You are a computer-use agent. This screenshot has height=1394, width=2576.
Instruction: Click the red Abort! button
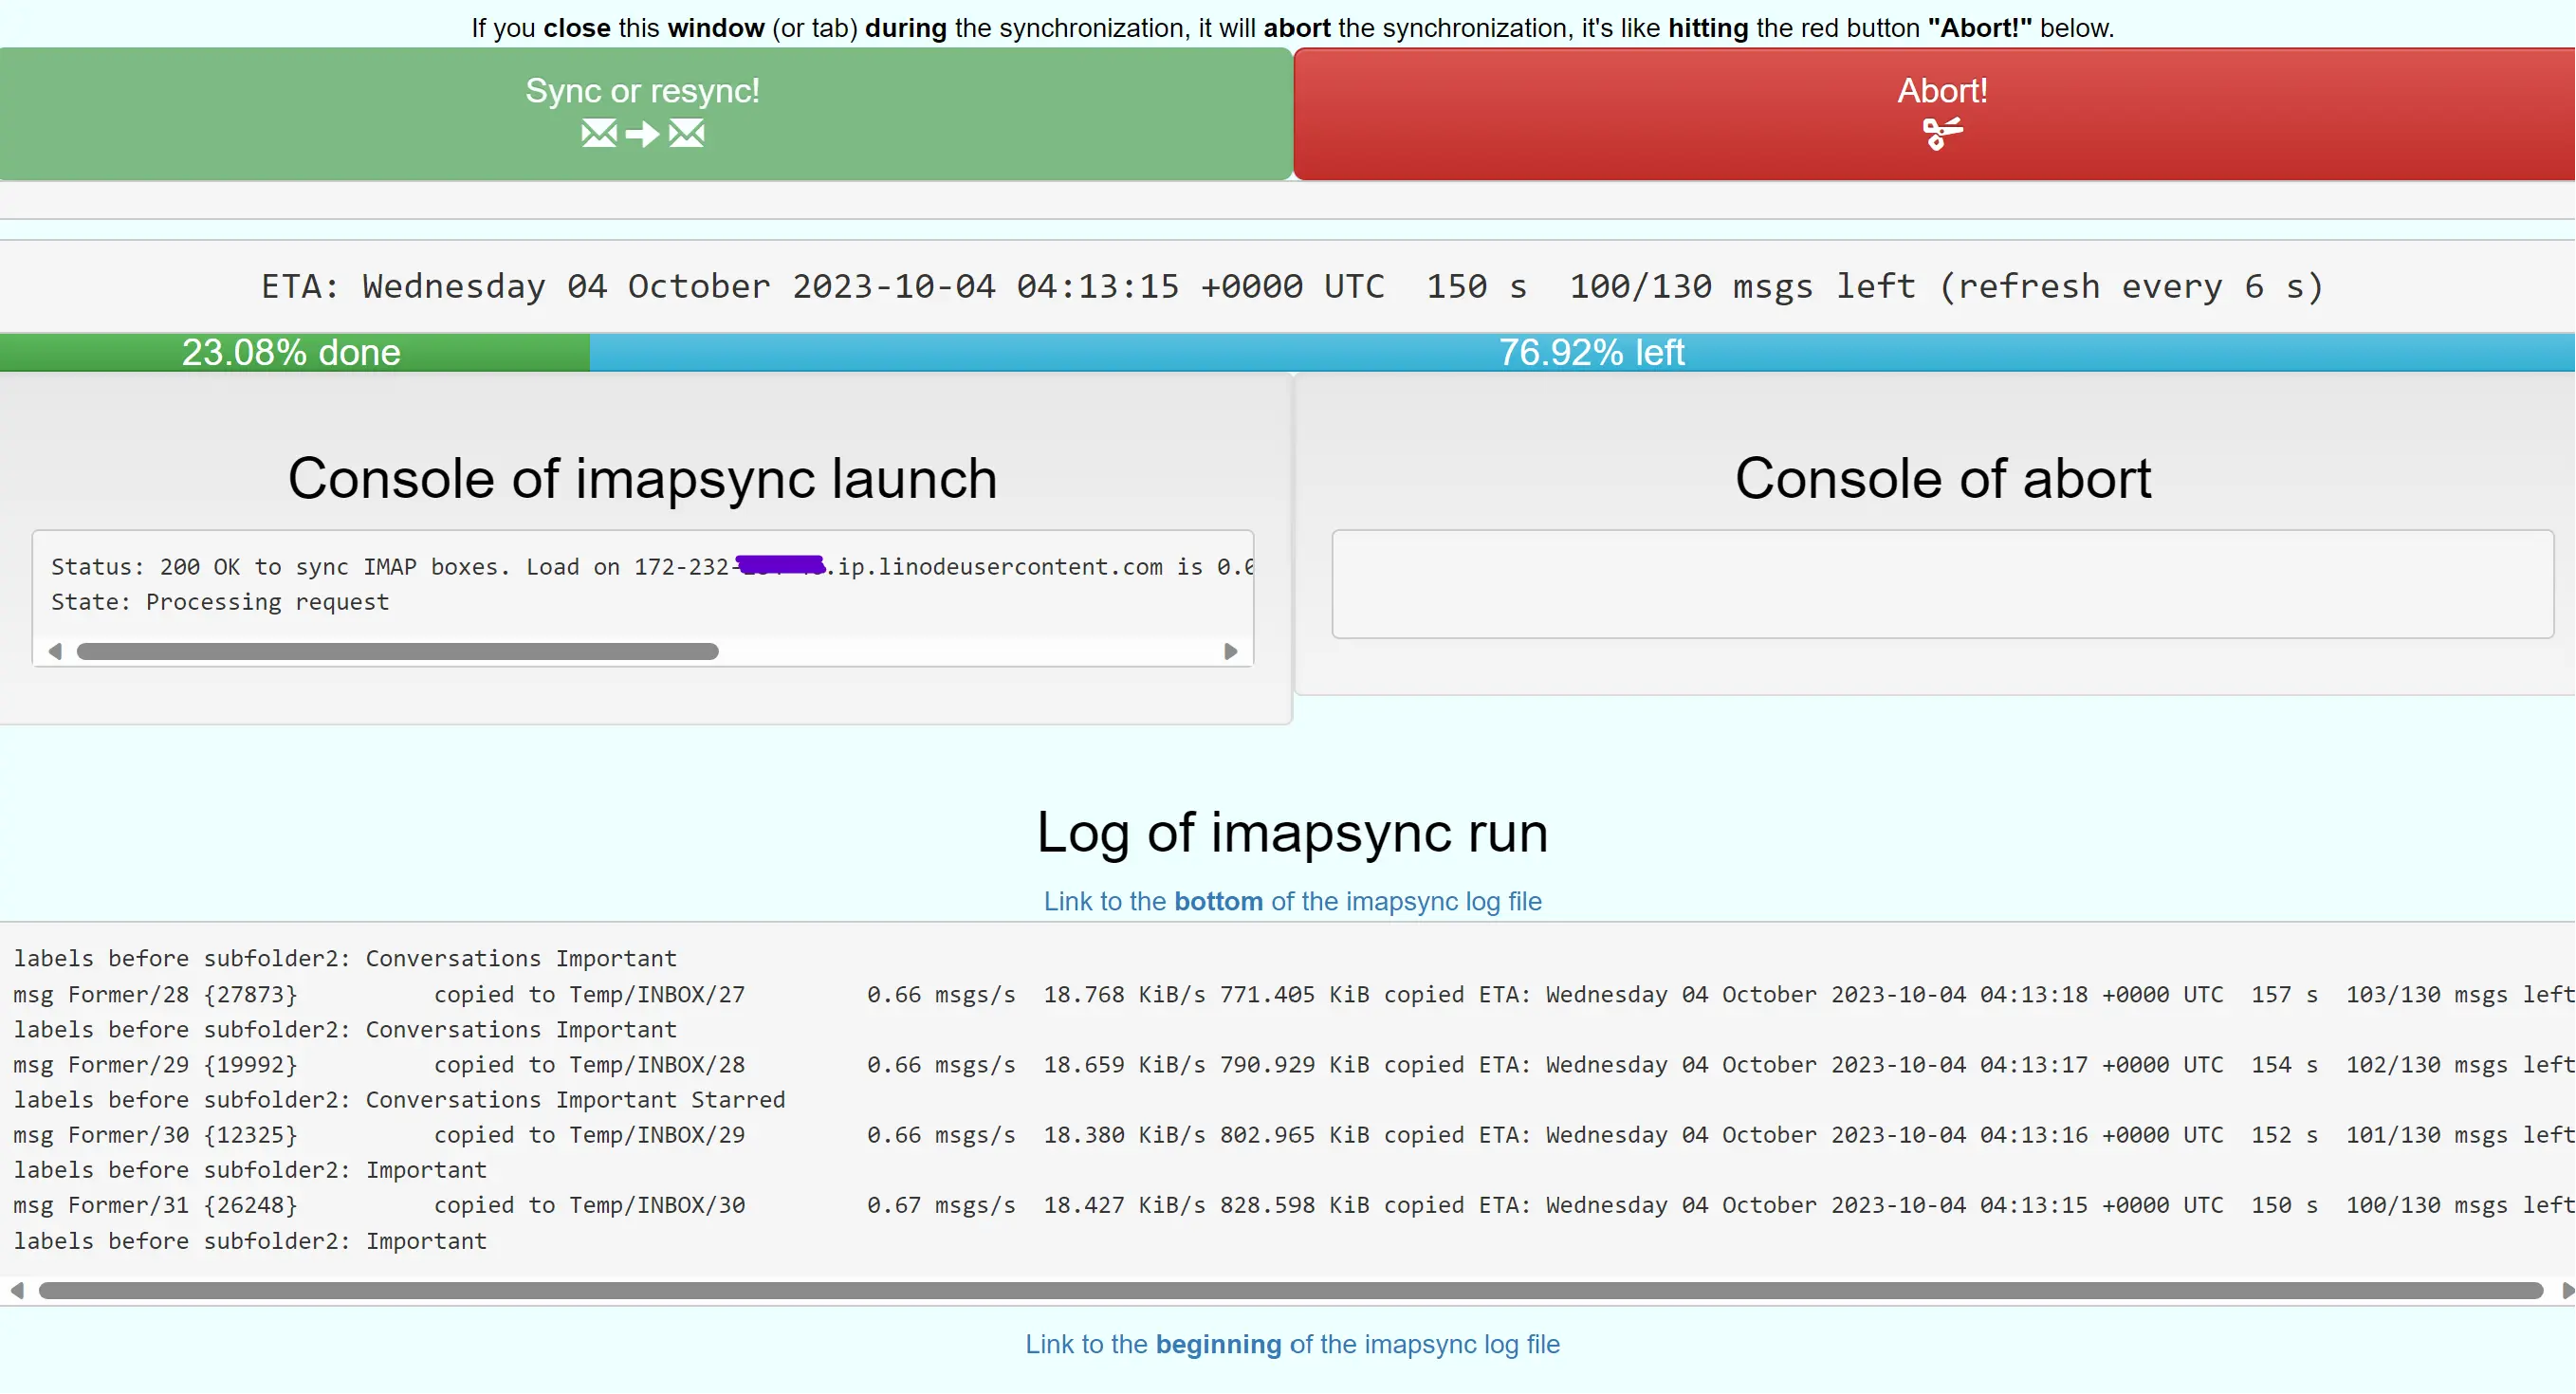[x=1934, y=113]
